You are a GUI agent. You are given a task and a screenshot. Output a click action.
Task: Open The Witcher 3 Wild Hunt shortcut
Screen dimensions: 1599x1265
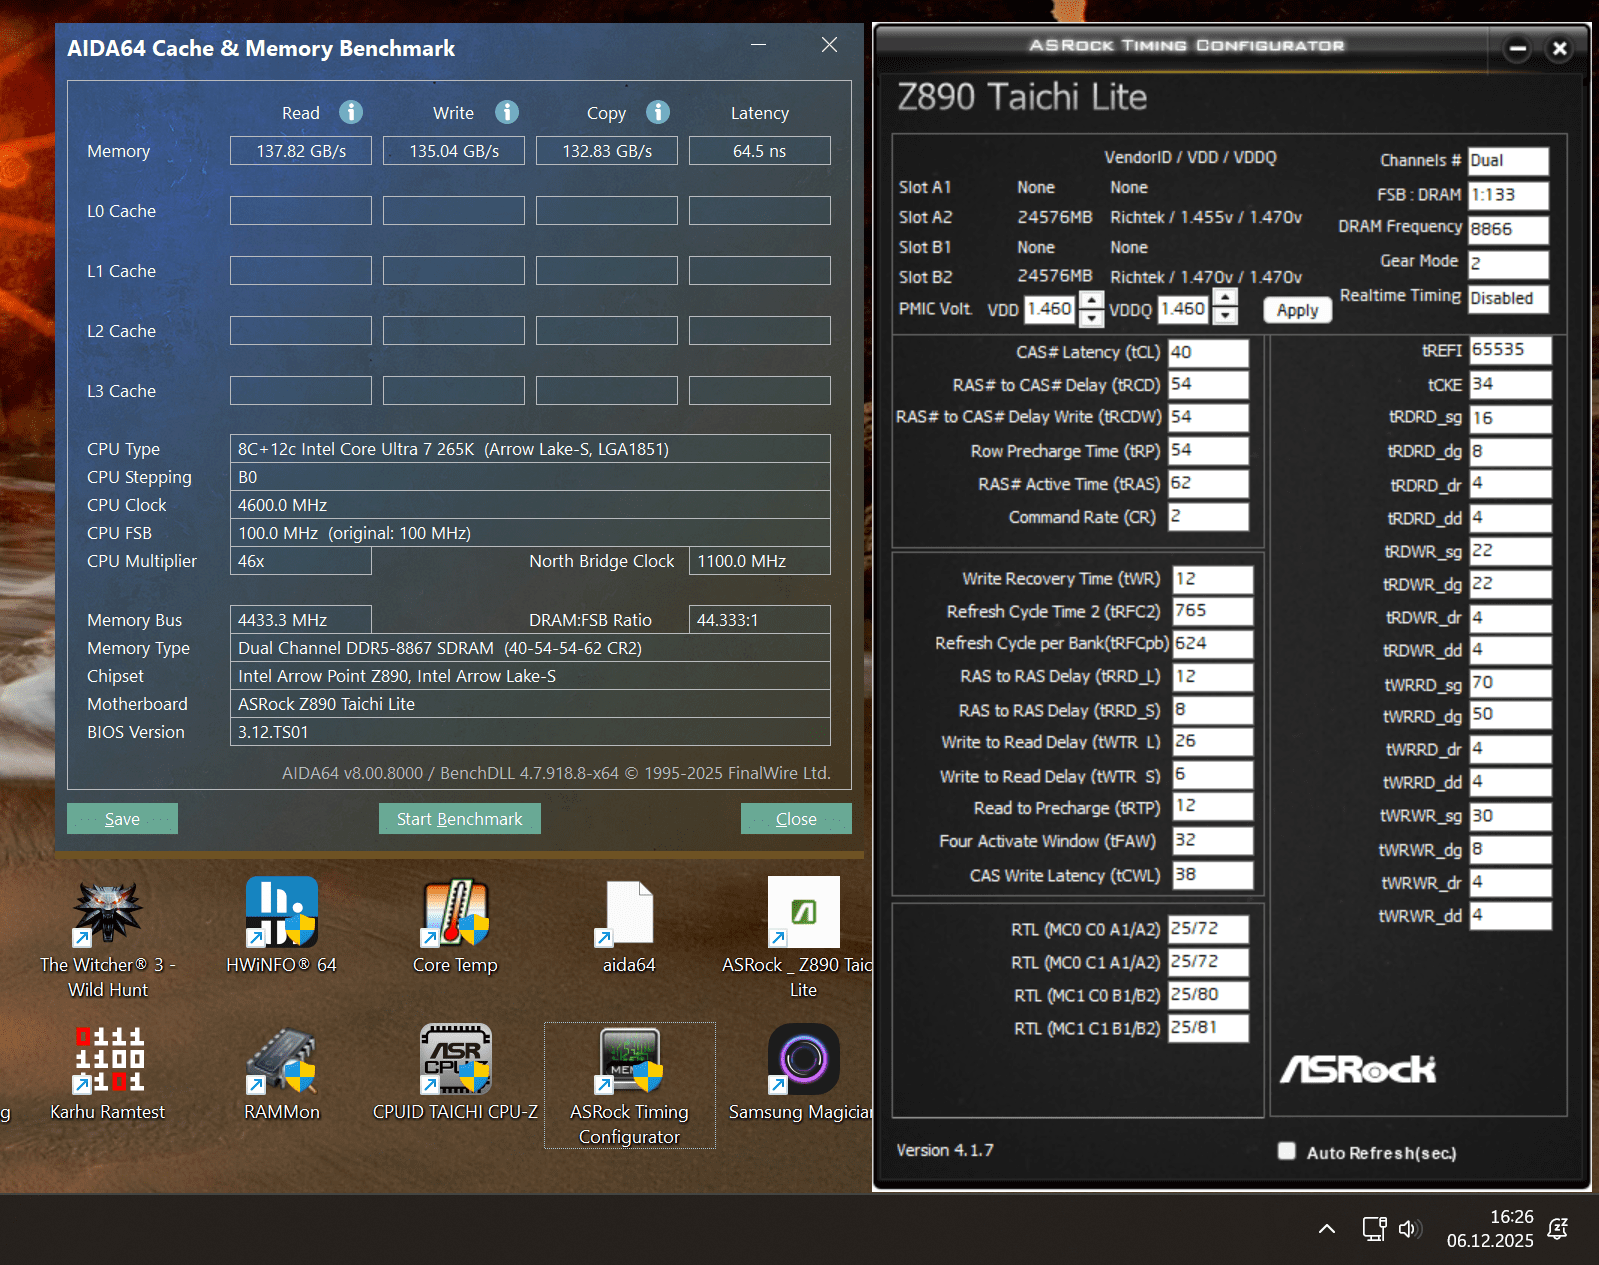108,938
